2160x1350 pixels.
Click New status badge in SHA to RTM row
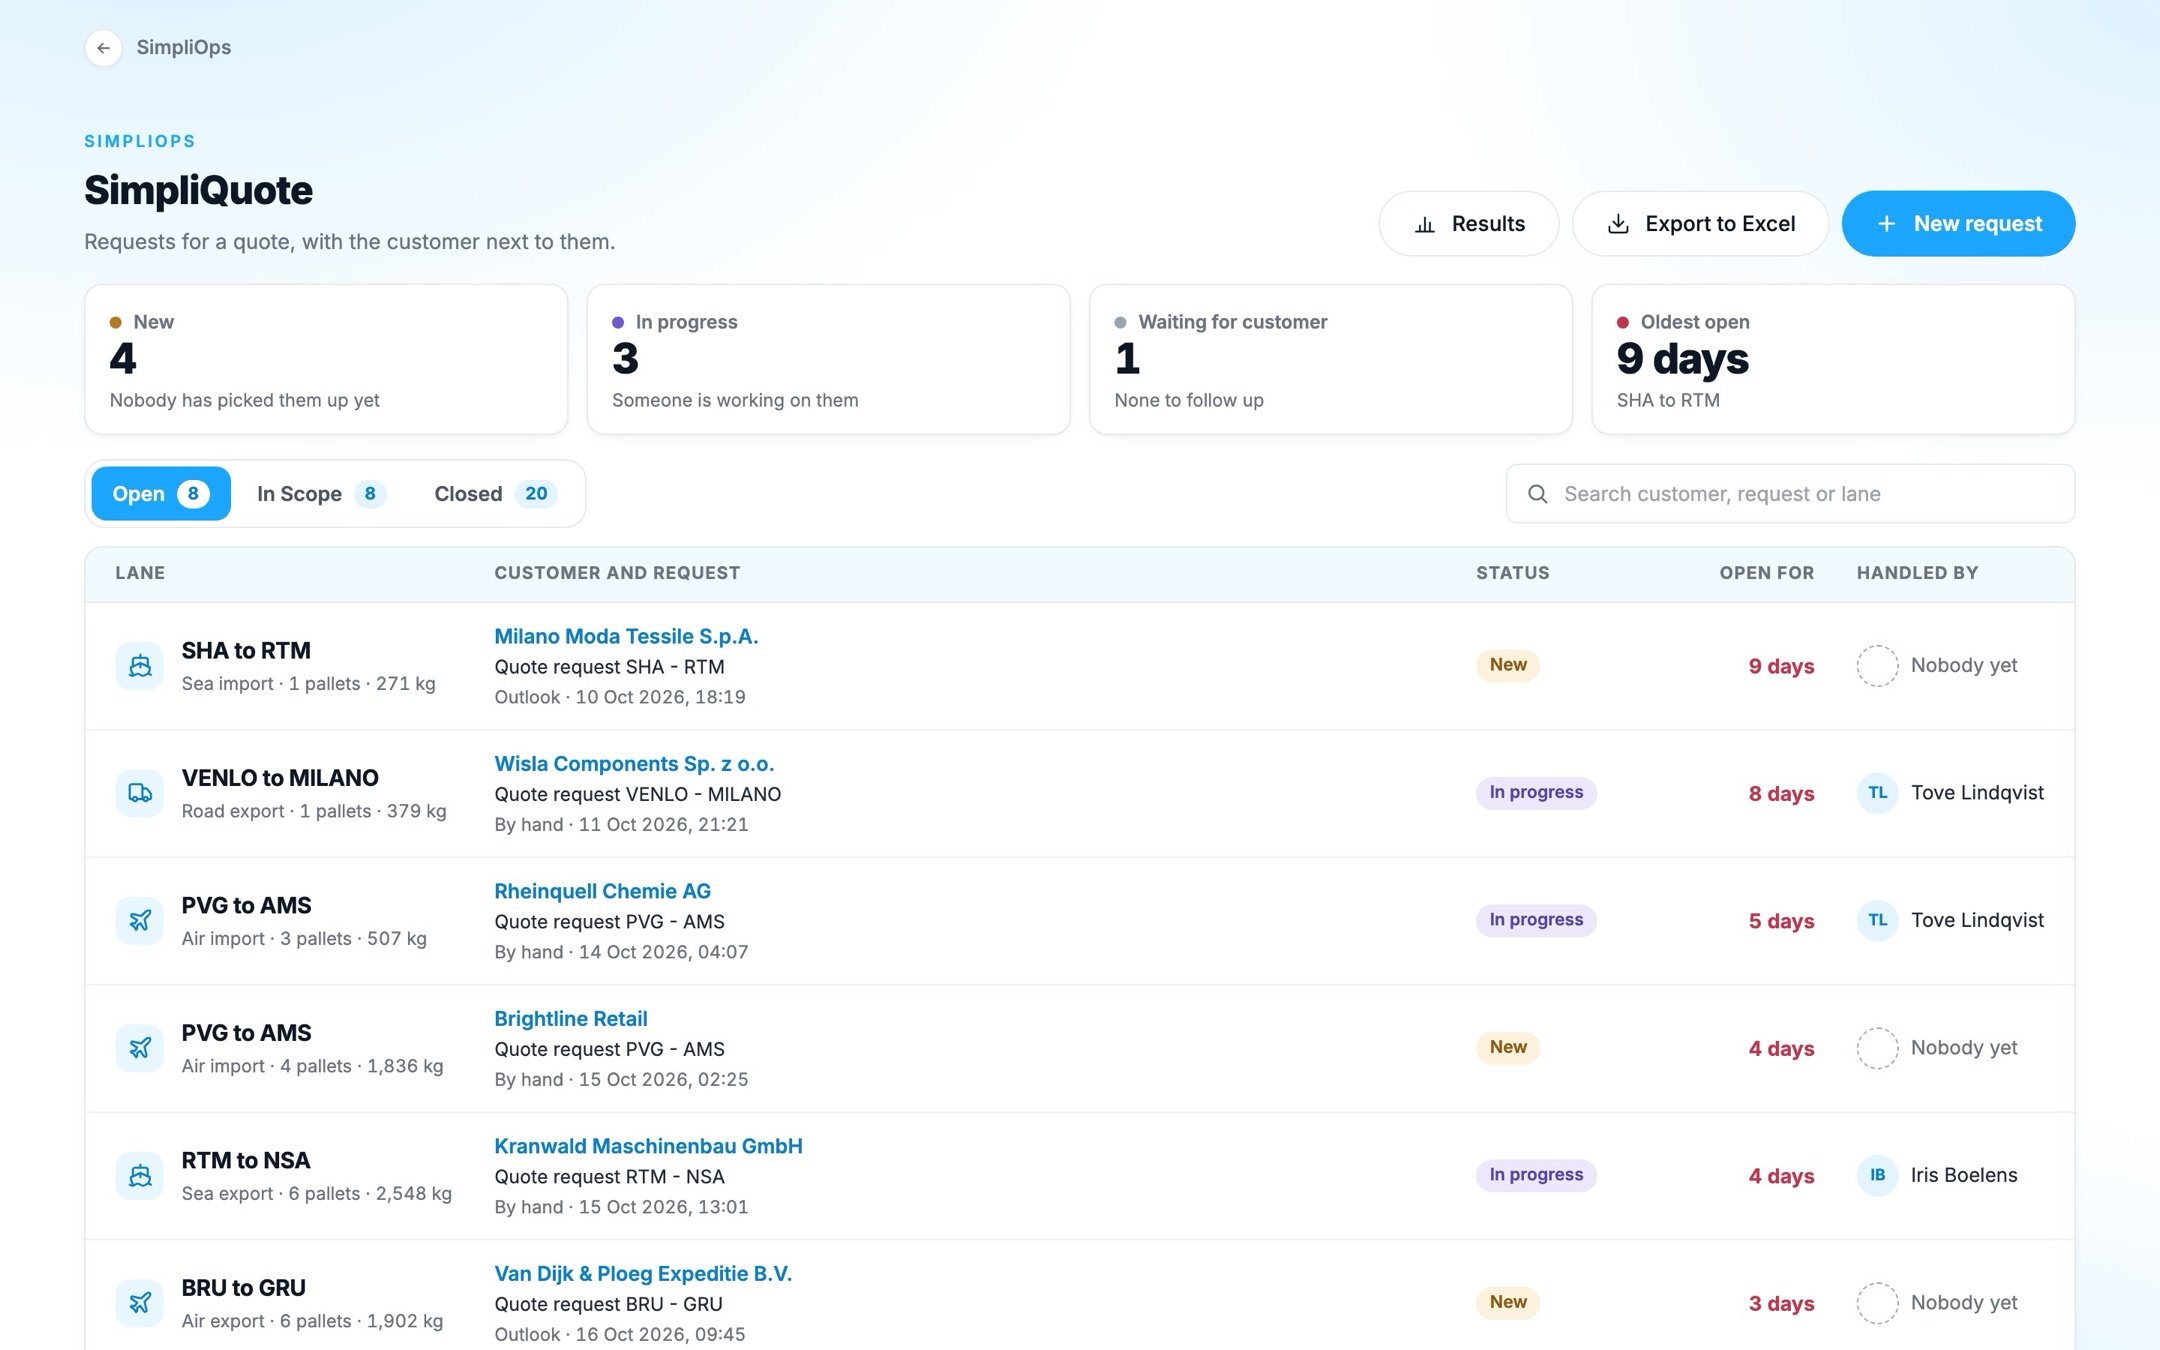pyautogui.click(x=1508, y=665)
